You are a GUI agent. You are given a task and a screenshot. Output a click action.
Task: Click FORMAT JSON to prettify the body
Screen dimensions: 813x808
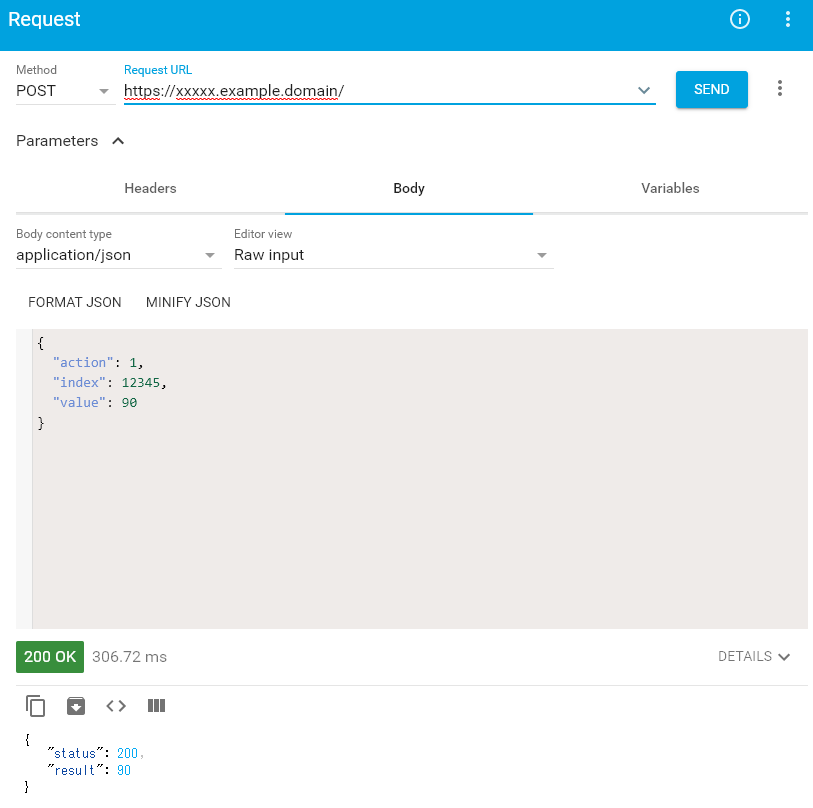point(74,302)
